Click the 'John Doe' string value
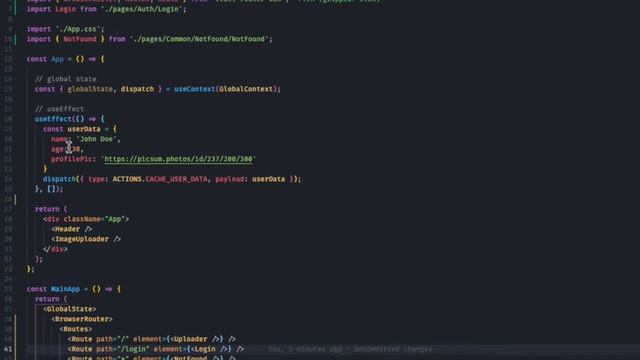 (x=98, y=139)
